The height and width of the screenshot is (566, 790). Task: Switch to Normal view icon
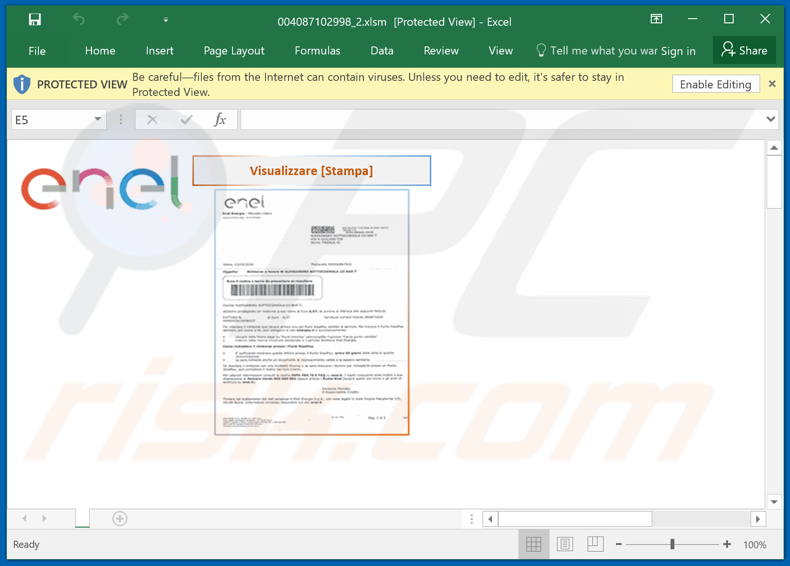click(x=534, y=544)
